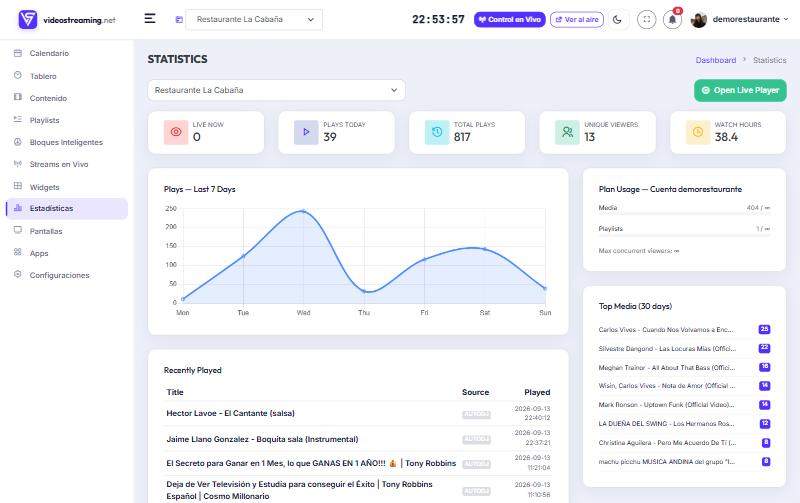Toggle fullscreen mode icon

(x=646, y=19)
